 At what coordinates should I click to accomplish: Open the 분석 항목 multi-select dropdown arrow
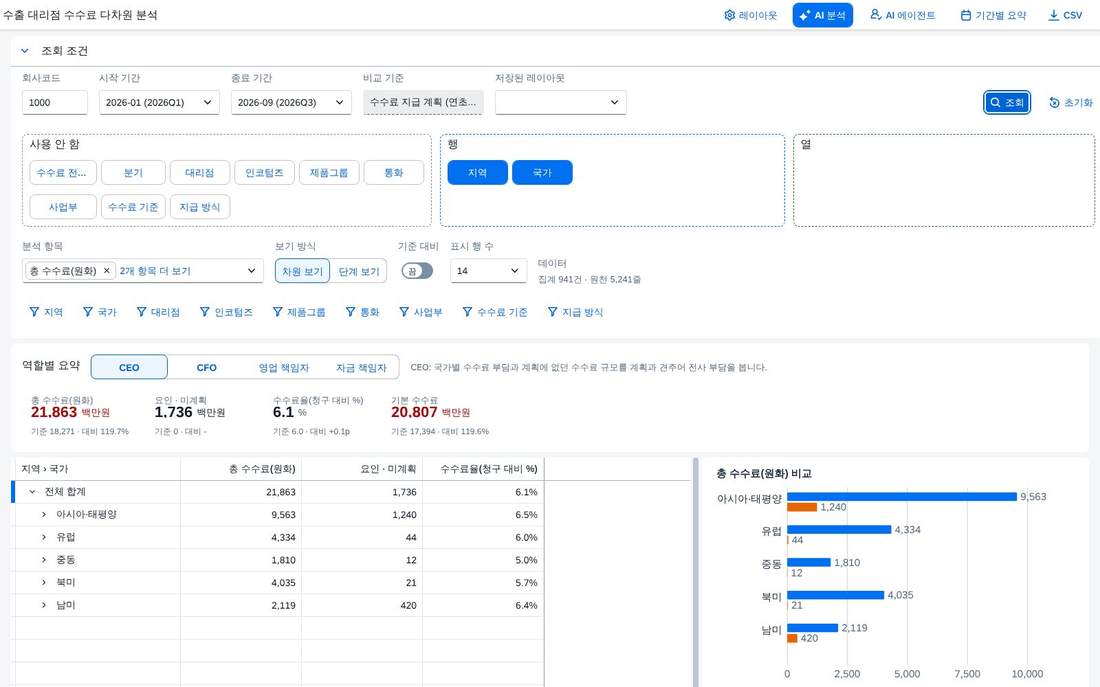[252, 271]
